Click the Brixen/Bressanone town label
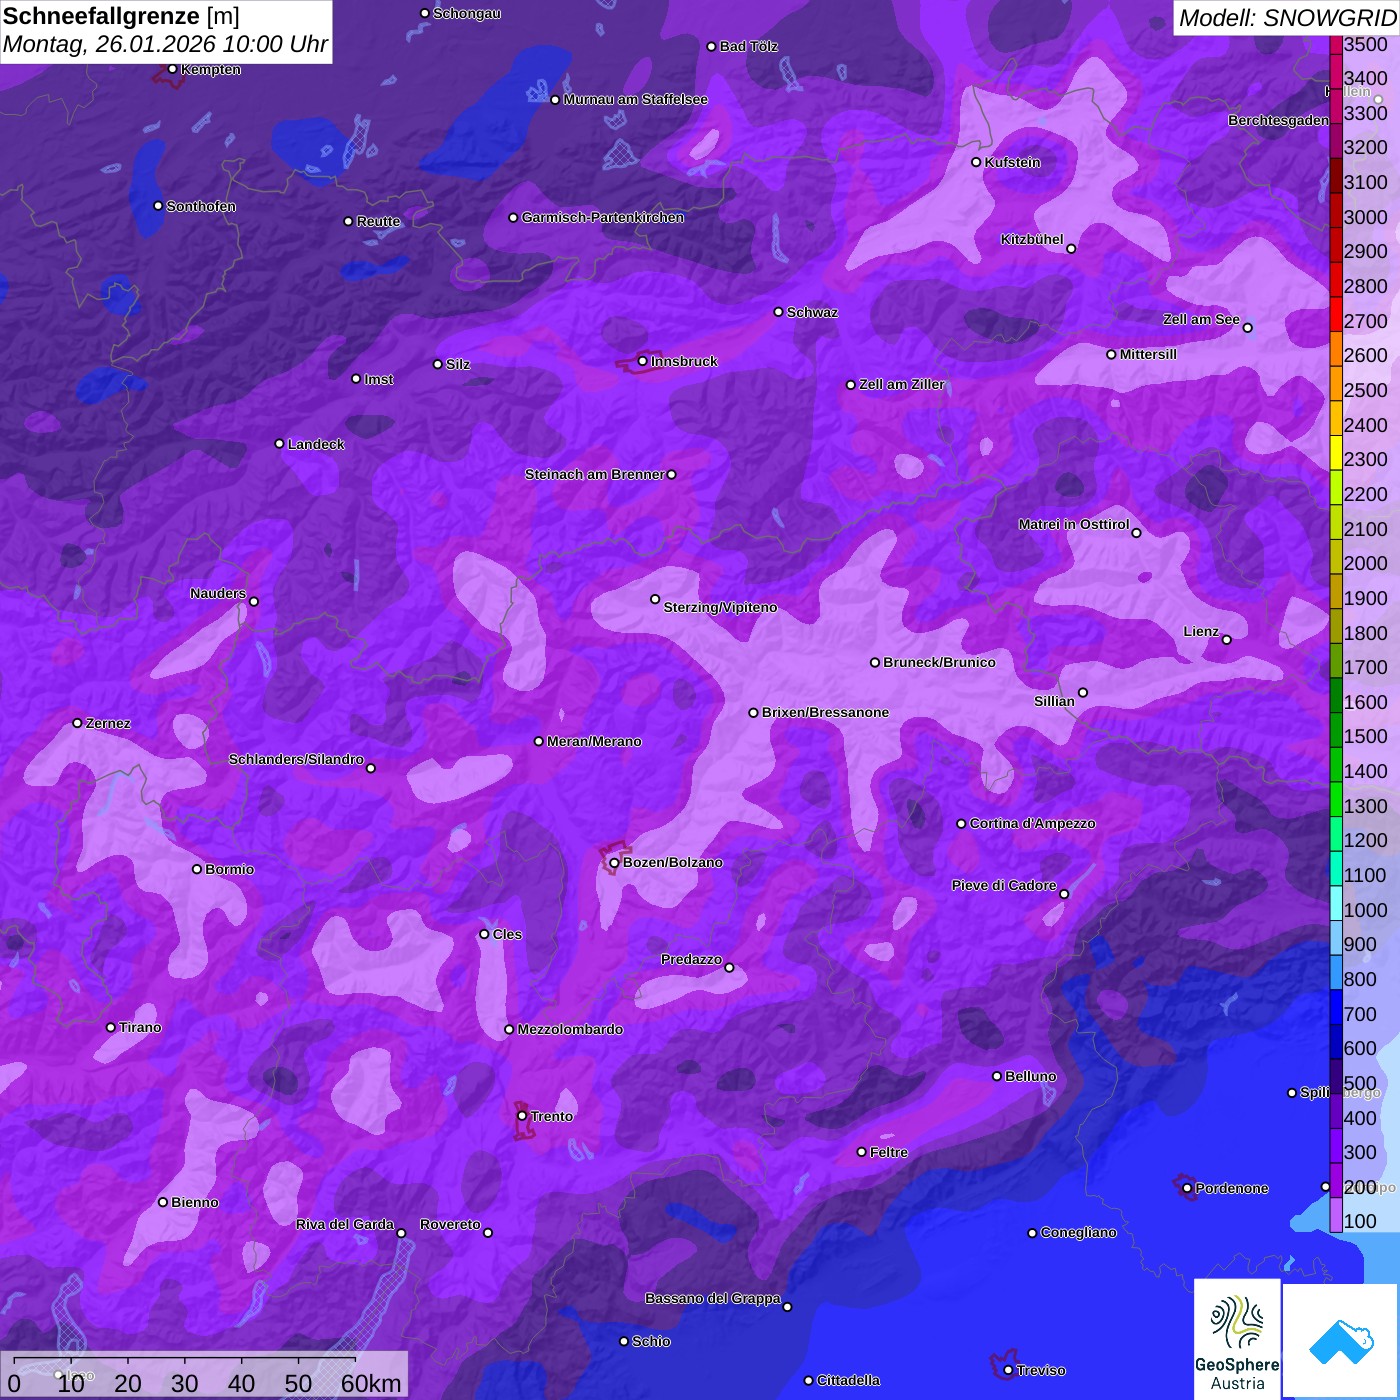1400x1400 pixels. point(826,713)
